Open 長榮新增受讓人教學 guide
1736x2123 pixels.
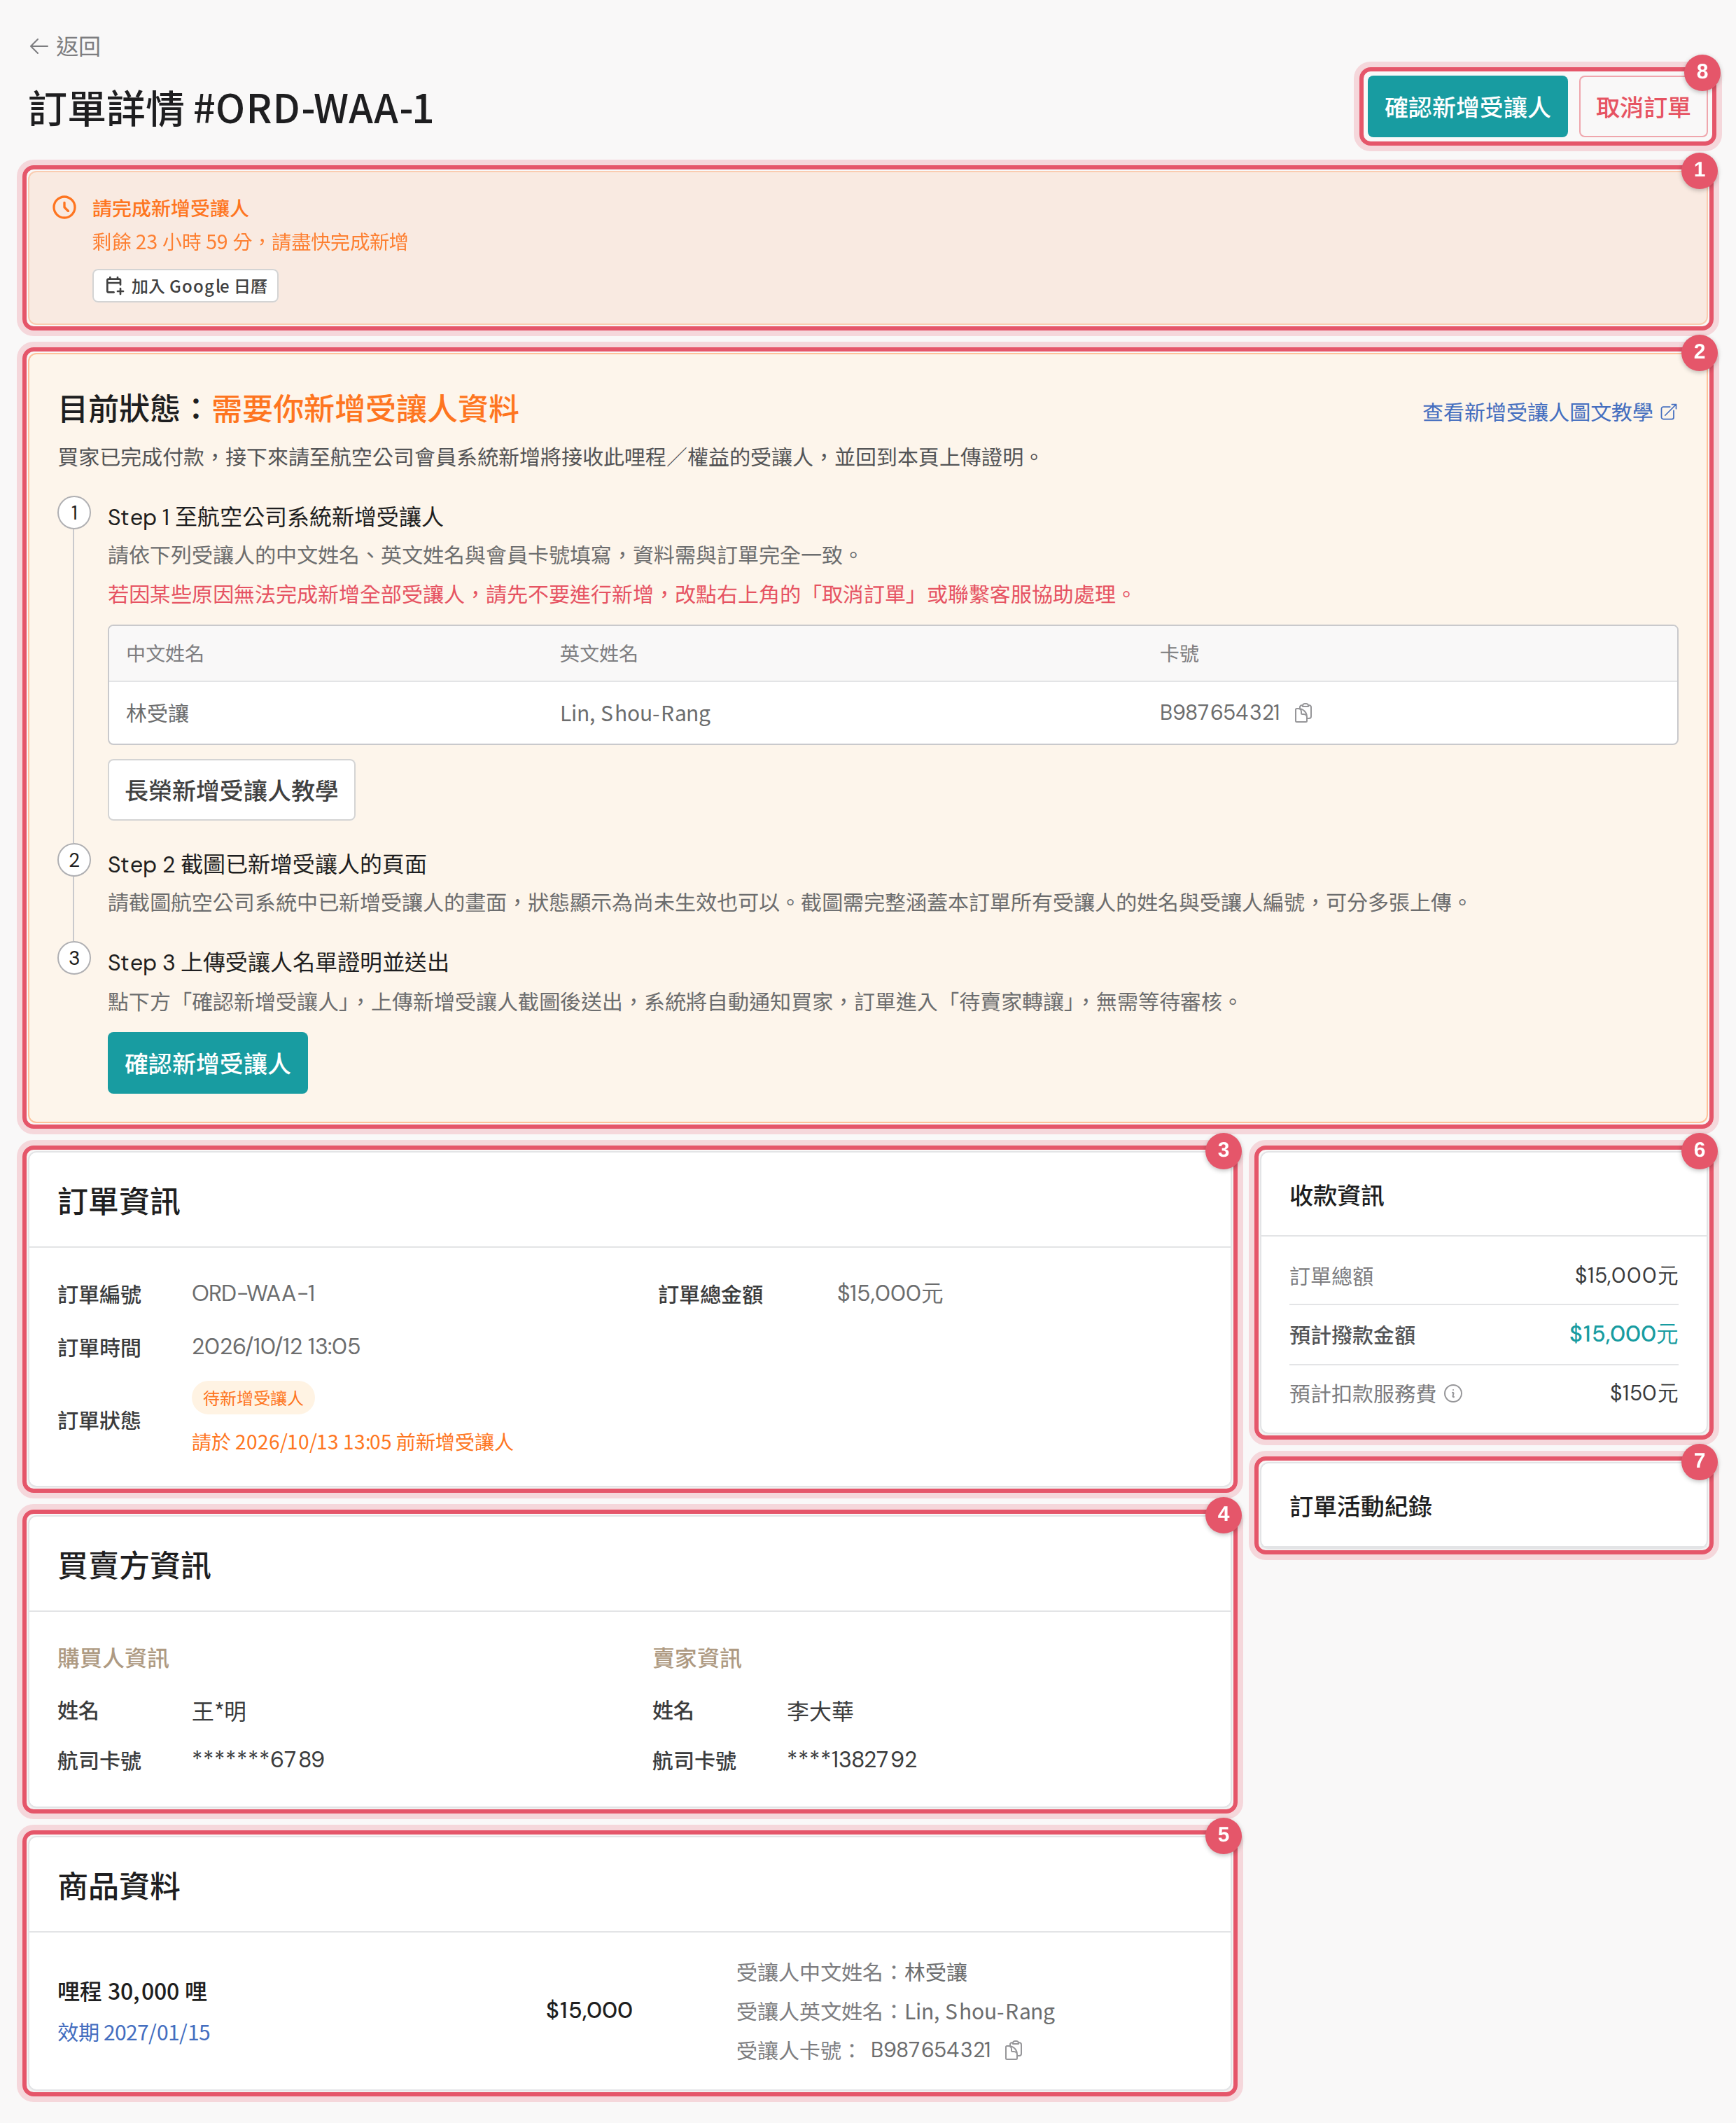[x=231, y=790]
